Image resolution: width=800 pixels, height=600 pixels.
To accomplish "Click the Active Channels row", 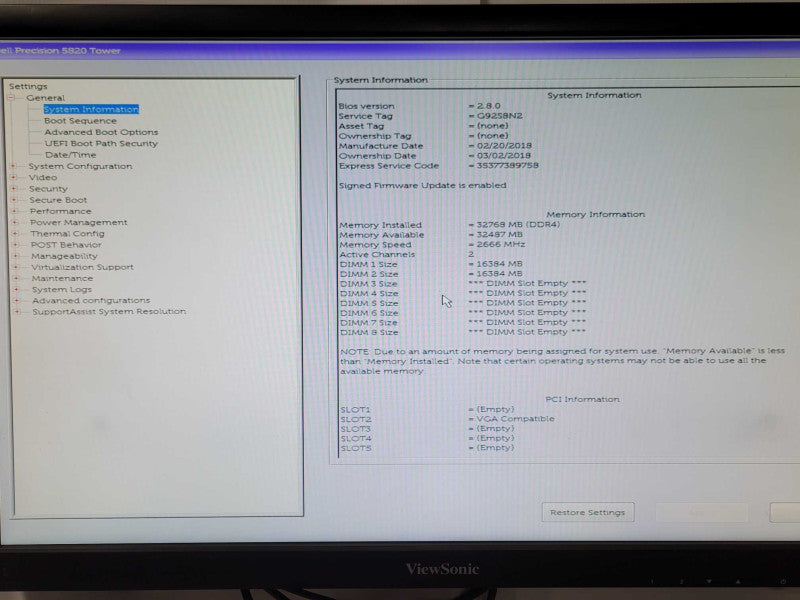I will pyautogui.click(x=407, y=254).
